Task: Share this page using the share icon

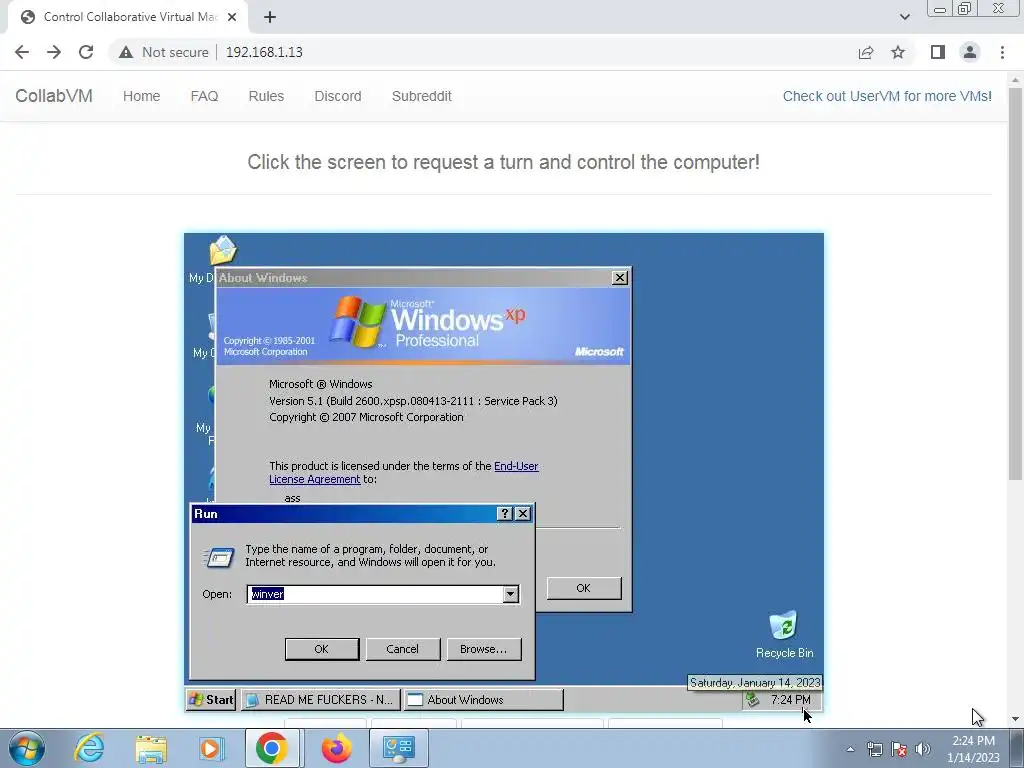Action: click(x=866, y=52)
